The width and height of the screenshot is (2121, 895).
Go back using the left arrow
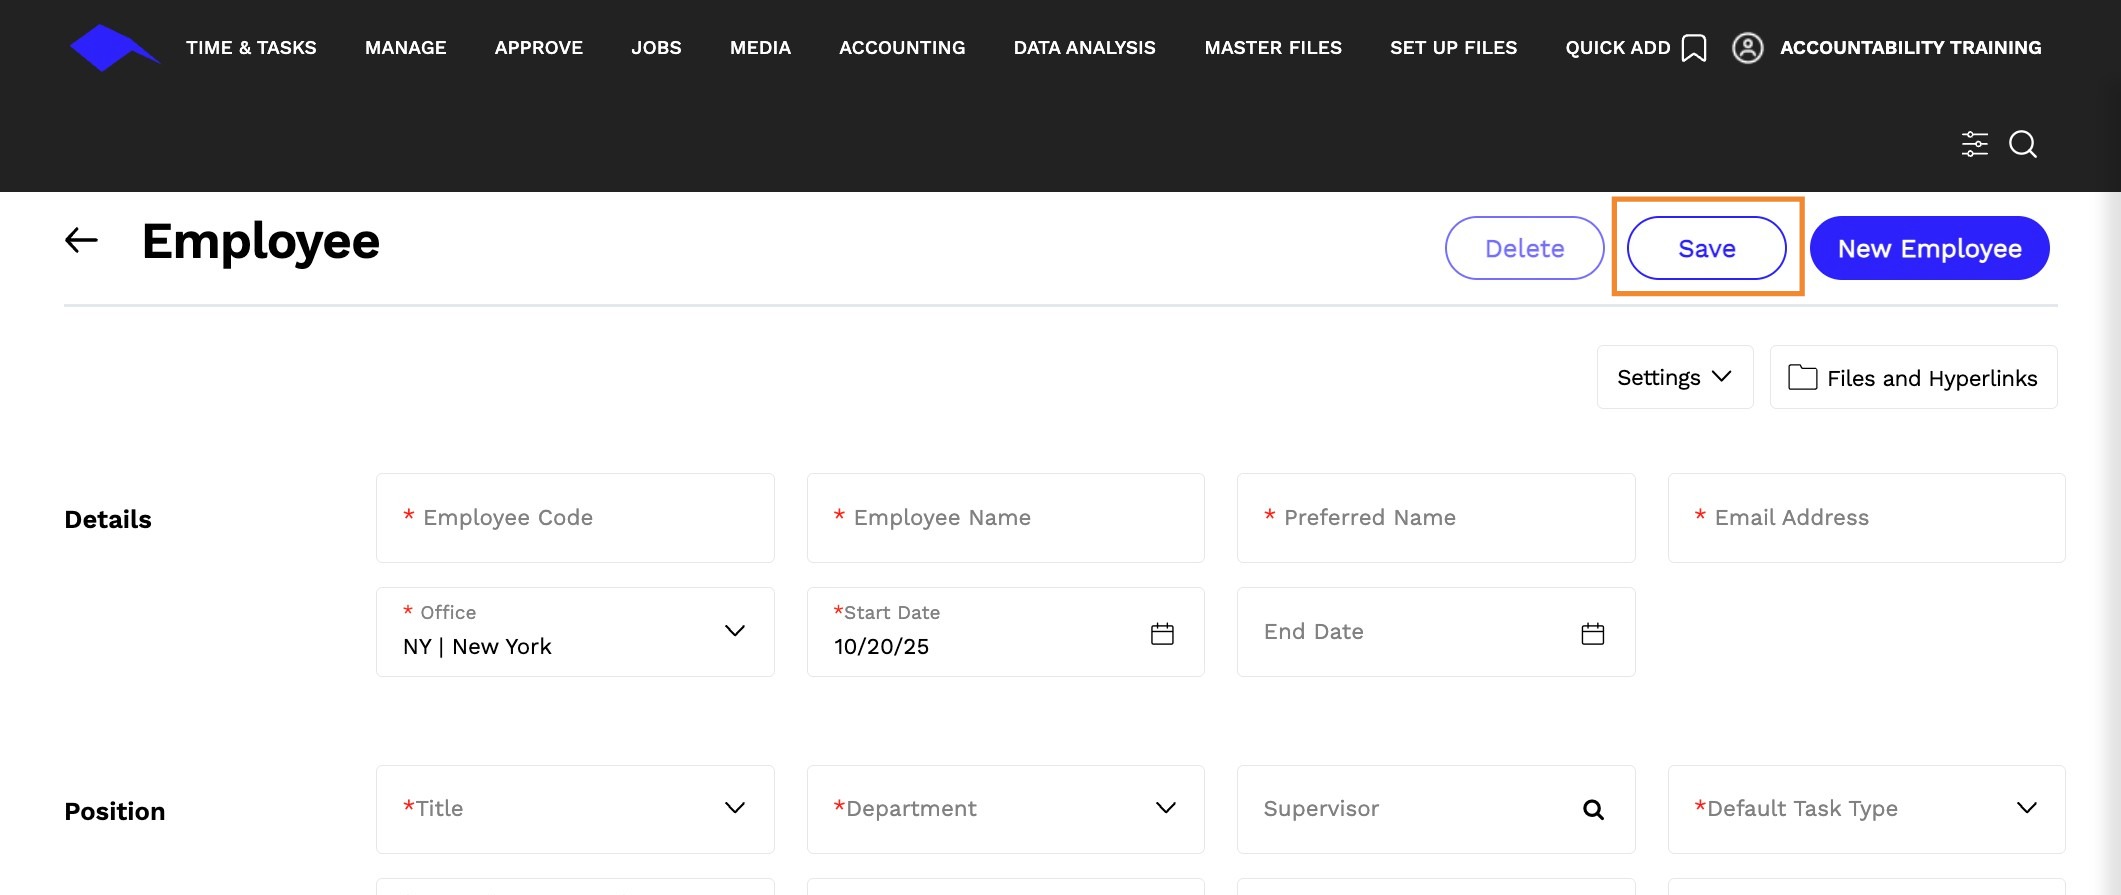(81, 240)
